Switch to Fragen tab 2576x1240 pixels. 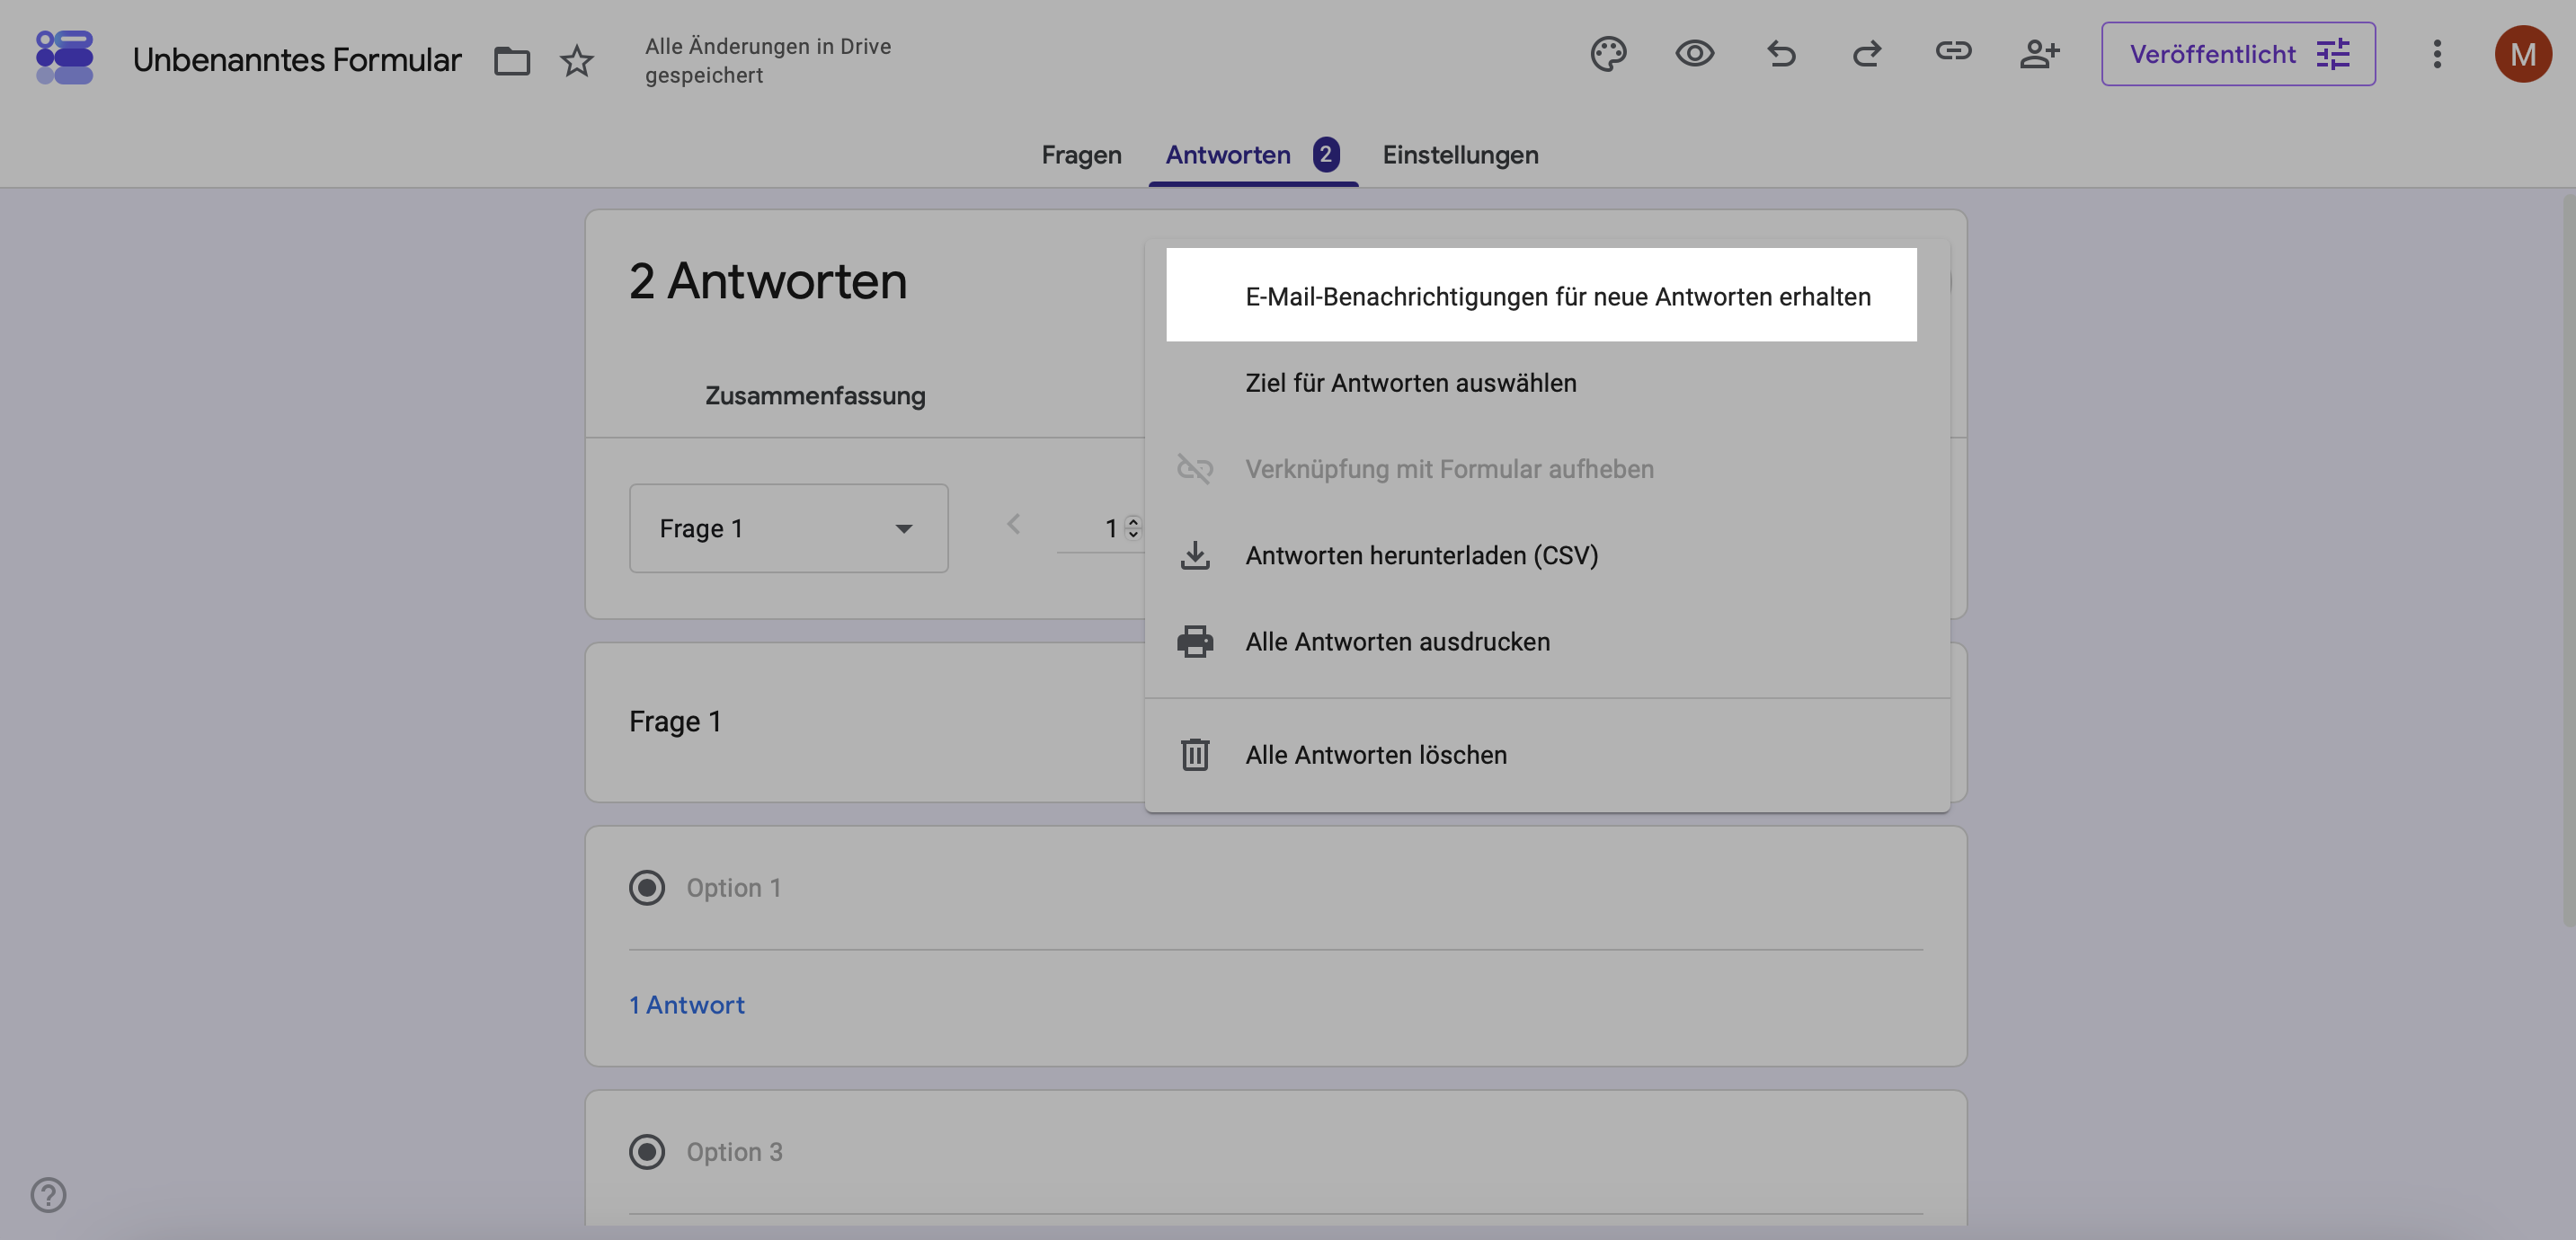[x=1081, y=155]
